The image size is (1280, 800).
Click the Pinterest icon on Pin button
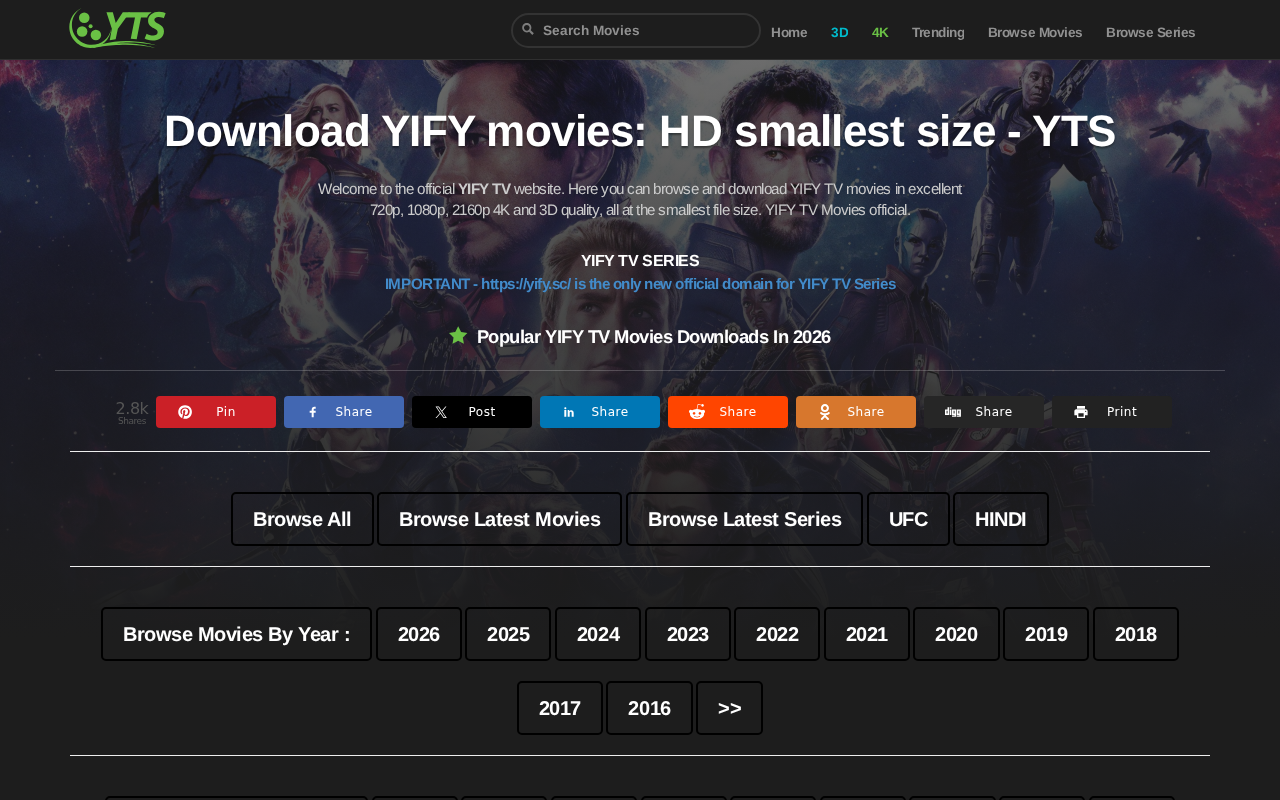coord(185,412)
